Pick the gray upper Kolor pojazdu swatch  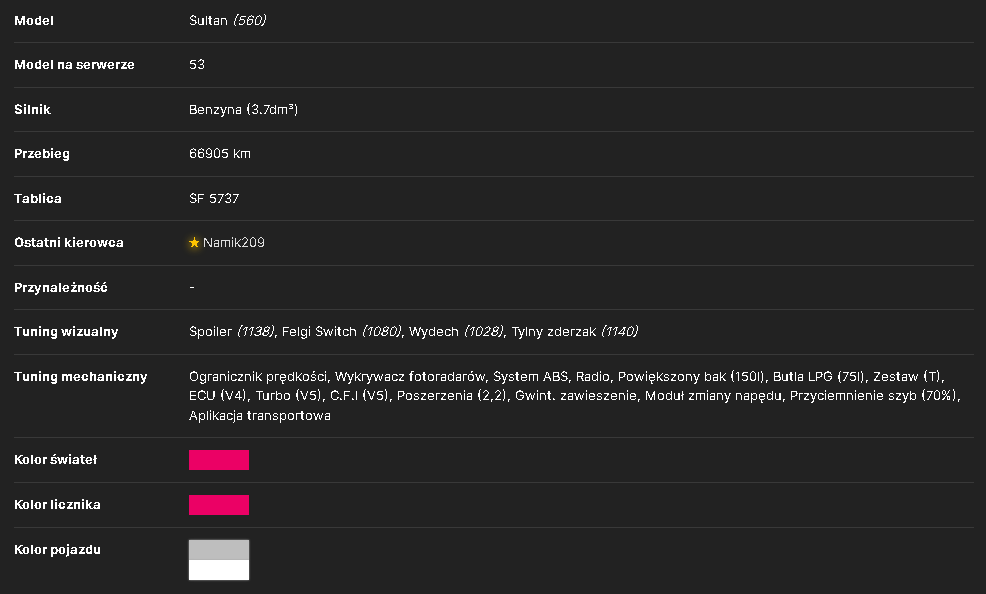point(219,550)
